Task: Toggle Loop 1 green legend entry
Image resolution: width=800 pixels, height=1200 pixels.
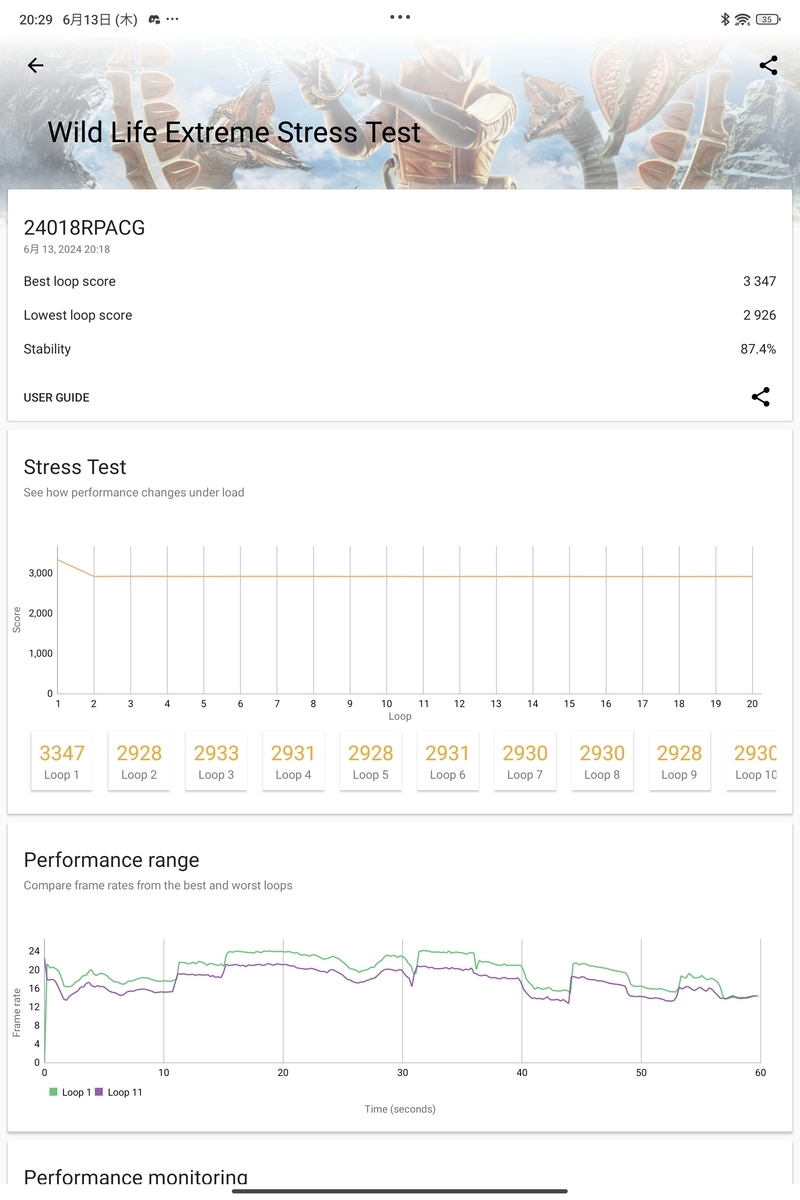Action: click(69, 1092)
